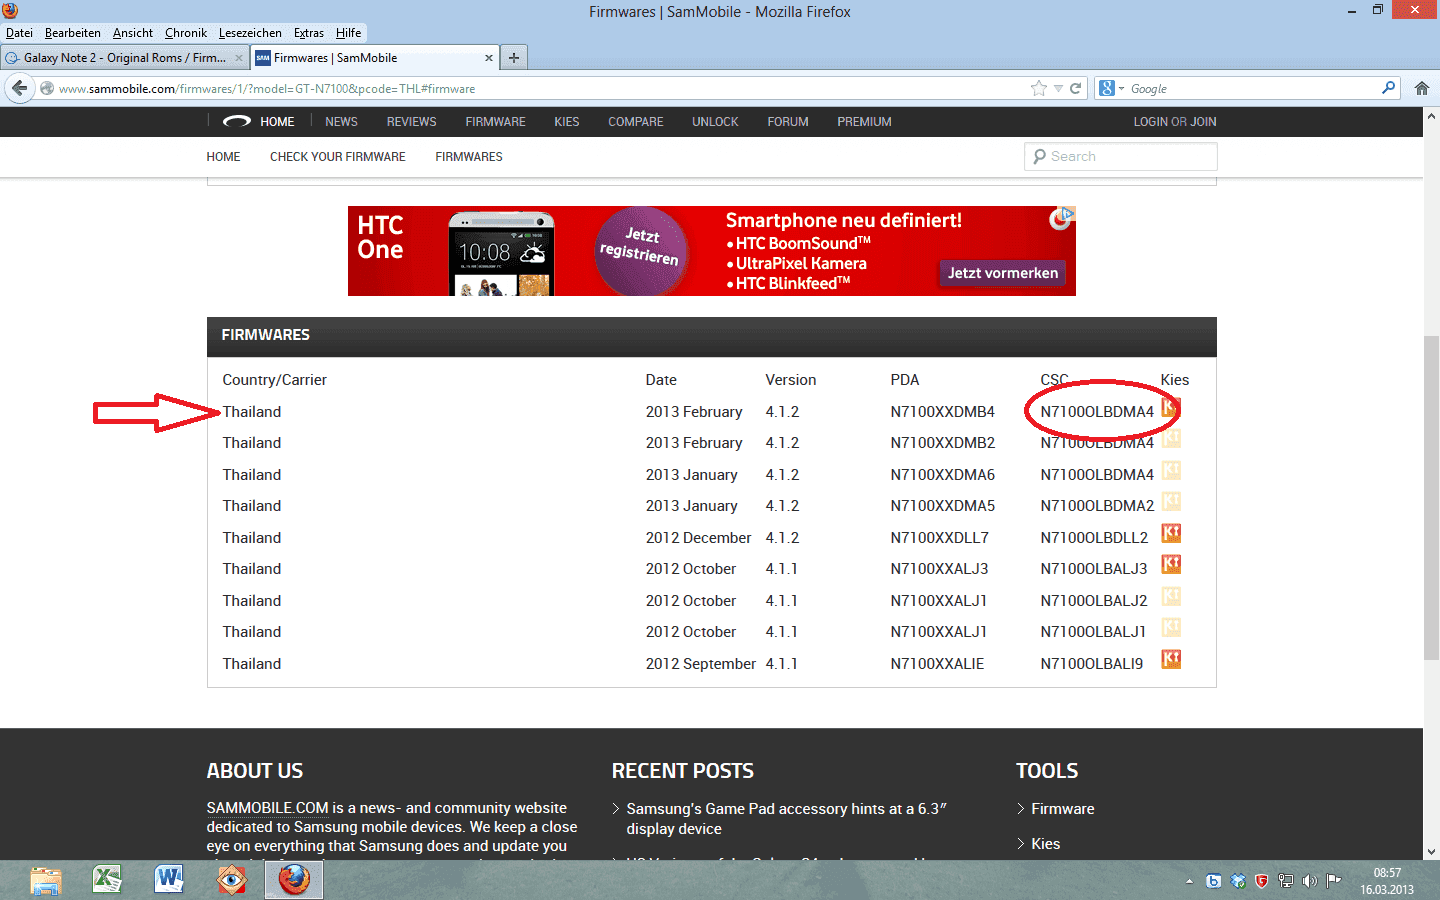
Task: Click the Firefox taskbar icon
Action: [x=294, y=880]
